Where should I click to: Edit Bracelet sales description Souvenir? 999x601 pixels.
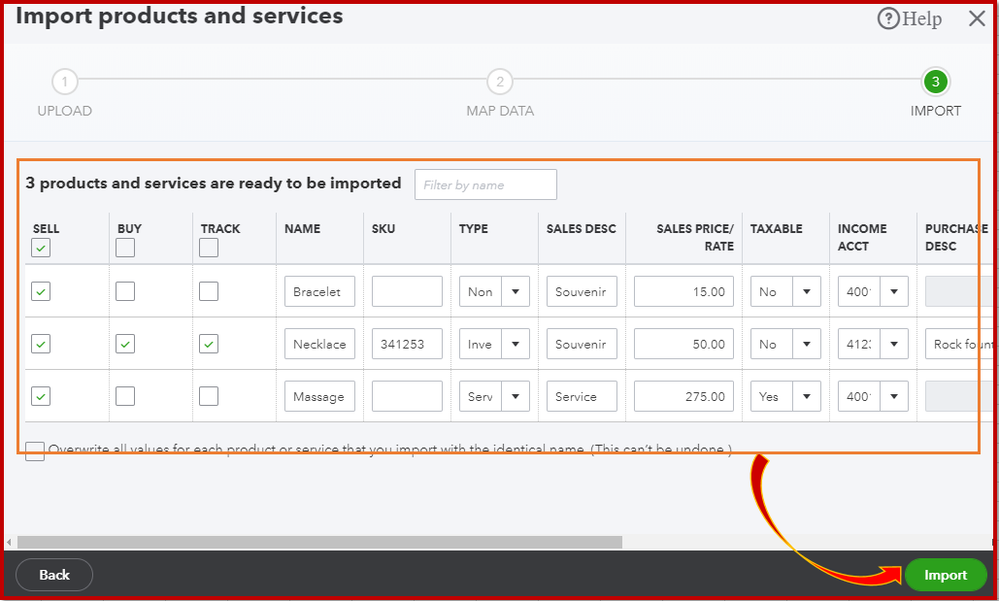tap(582, 292)
